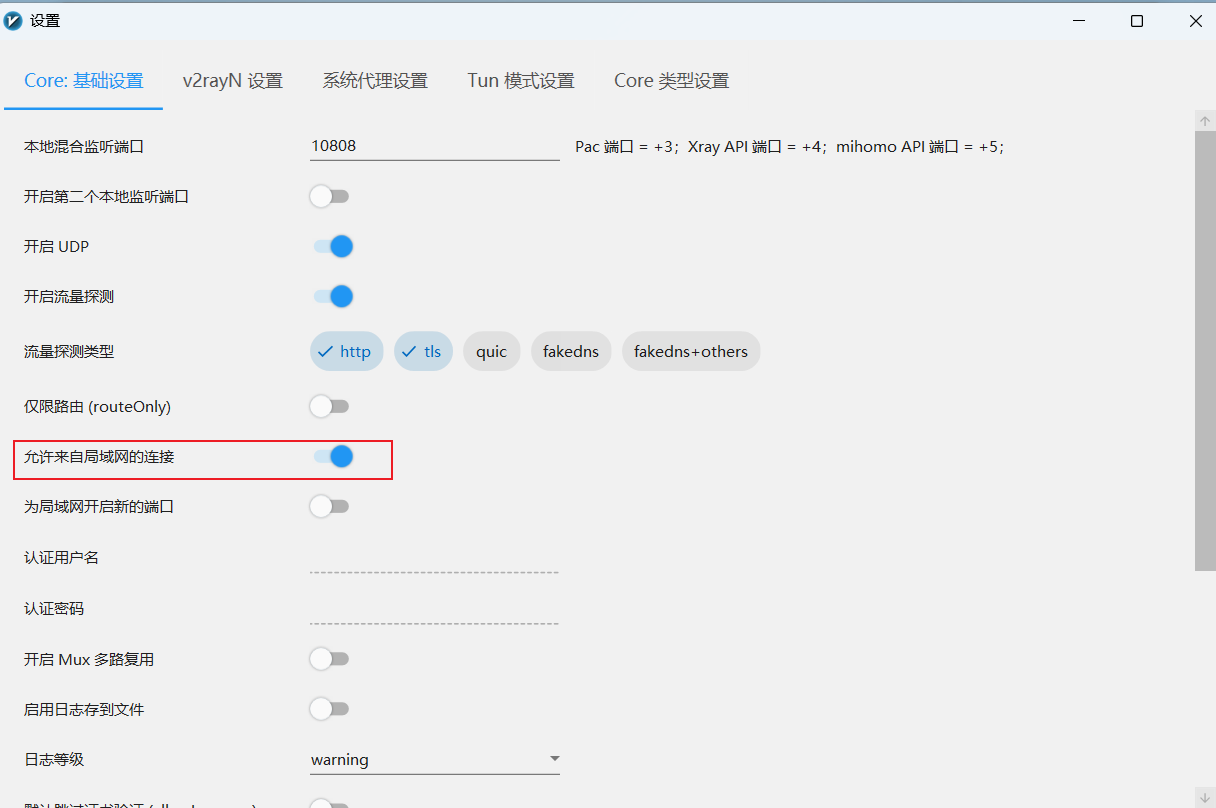Viewport: 1216px width, 808px height.
Task: Enable the 开启第二个本地监听端口 toggle
Action: [329, 196]
